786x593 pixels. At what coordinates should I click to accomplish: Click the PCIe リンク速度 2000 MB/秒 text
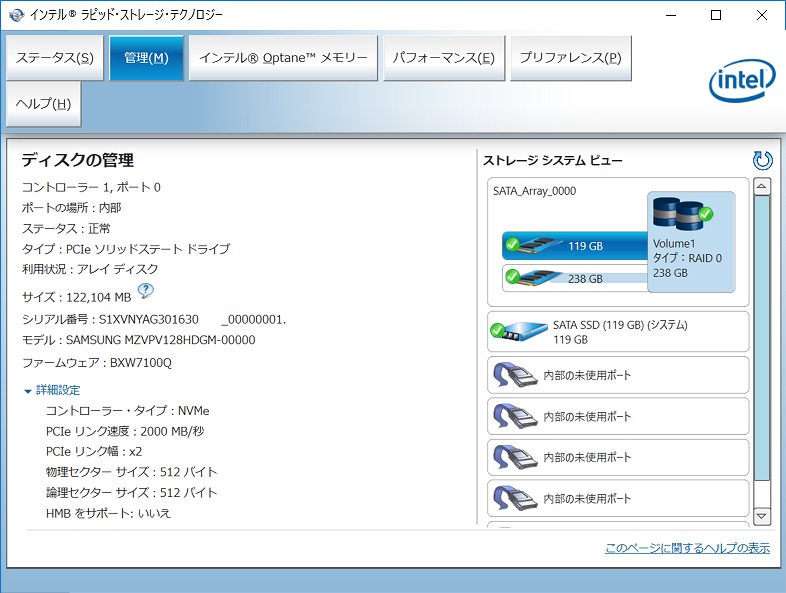click(x=125, y=431)
